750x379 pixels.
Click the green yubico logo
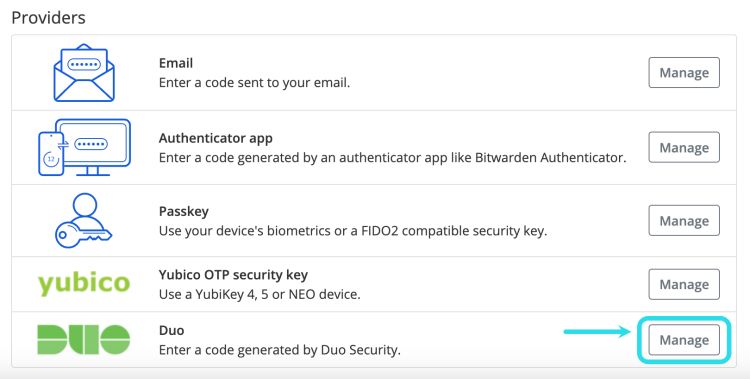pyautogui.click(x=84, y=284)
